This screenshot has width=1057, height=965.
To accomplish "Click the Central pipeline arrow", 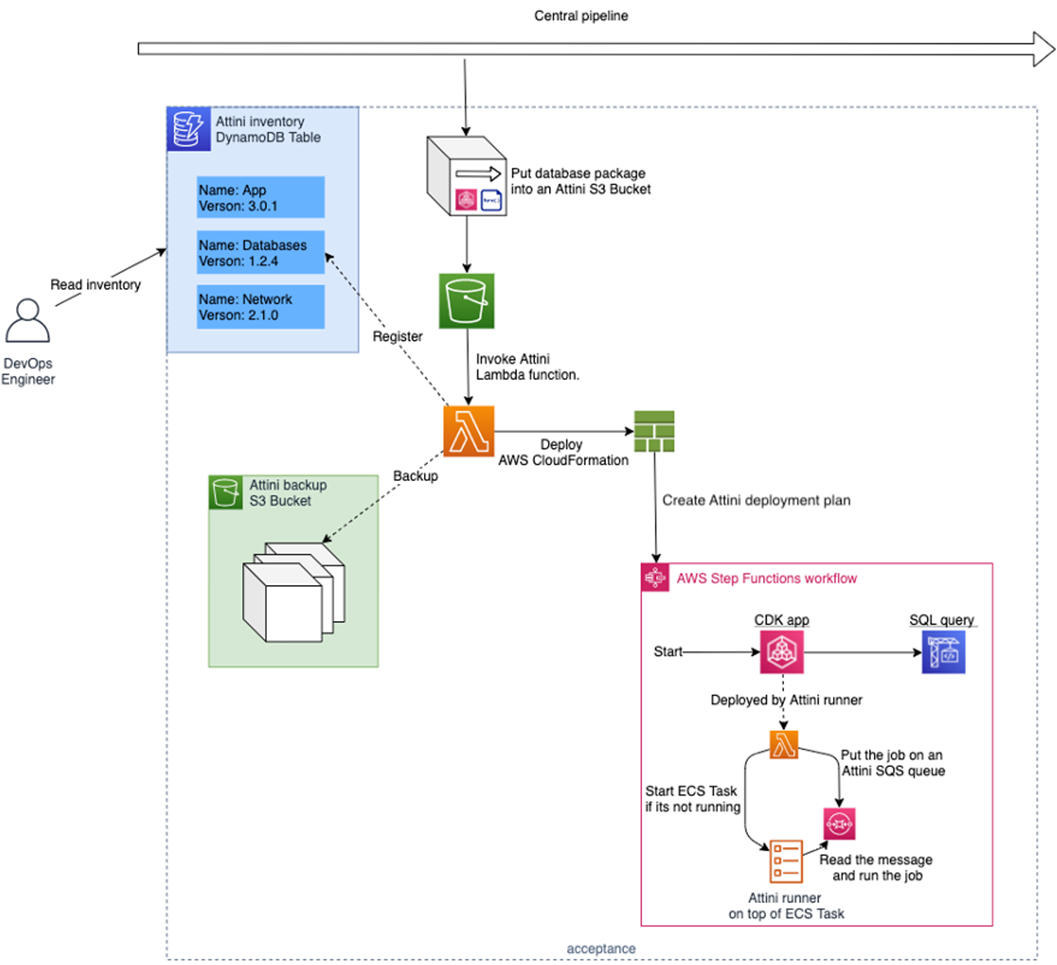I will [x=580, y=44].
